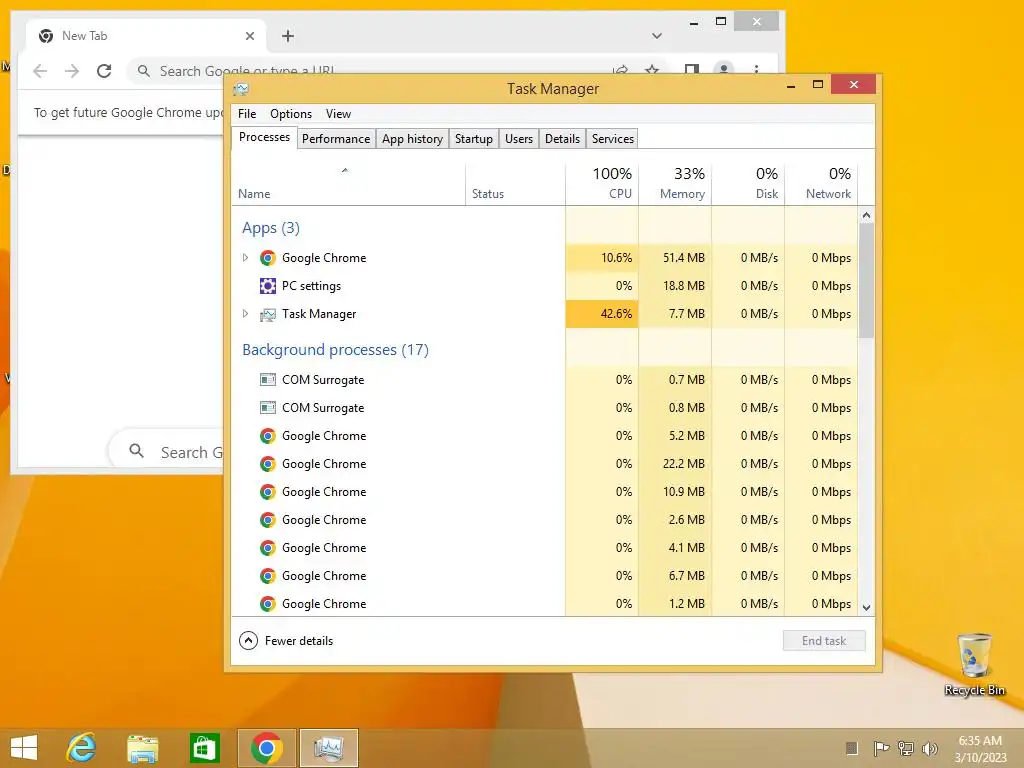This screenshot has width=1024, height=768.
Task: Bookmark the page with Chrome's star icon
Action: 652,69
